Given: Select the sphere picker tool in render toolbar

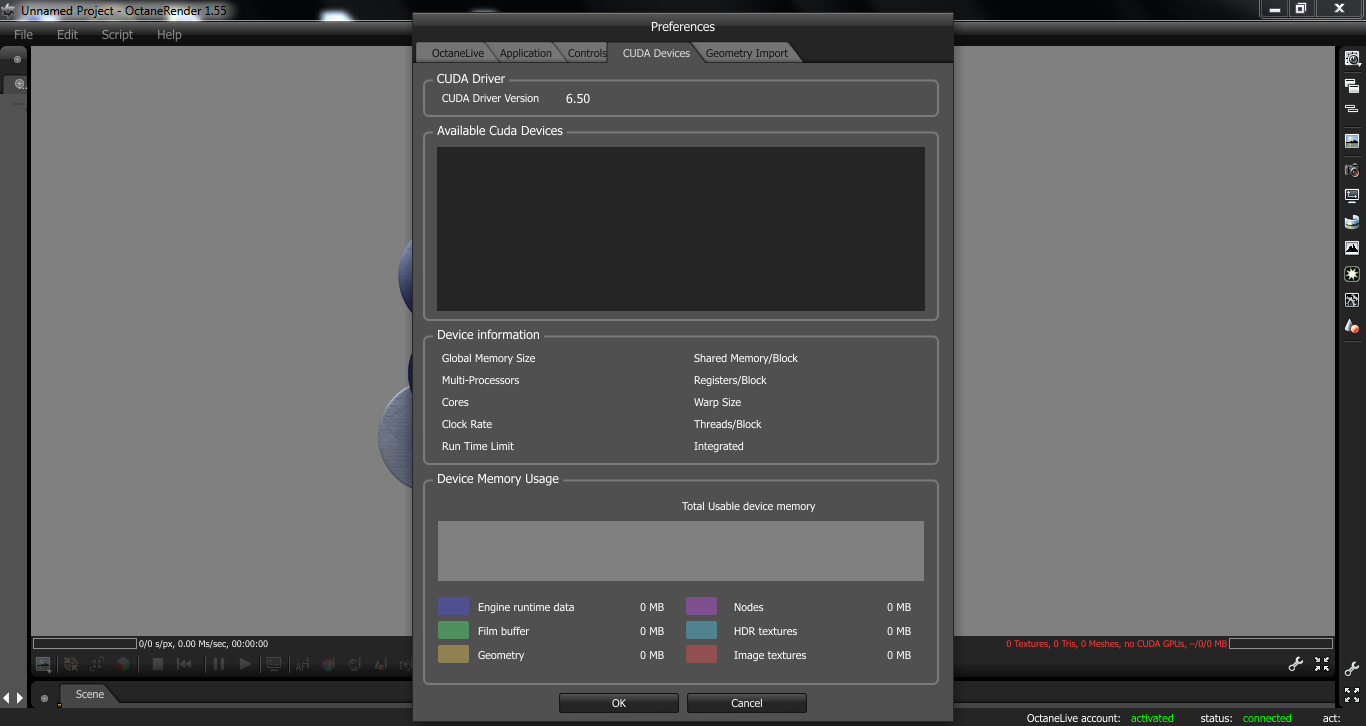Looking at the screenshot, I should [355, 664].
